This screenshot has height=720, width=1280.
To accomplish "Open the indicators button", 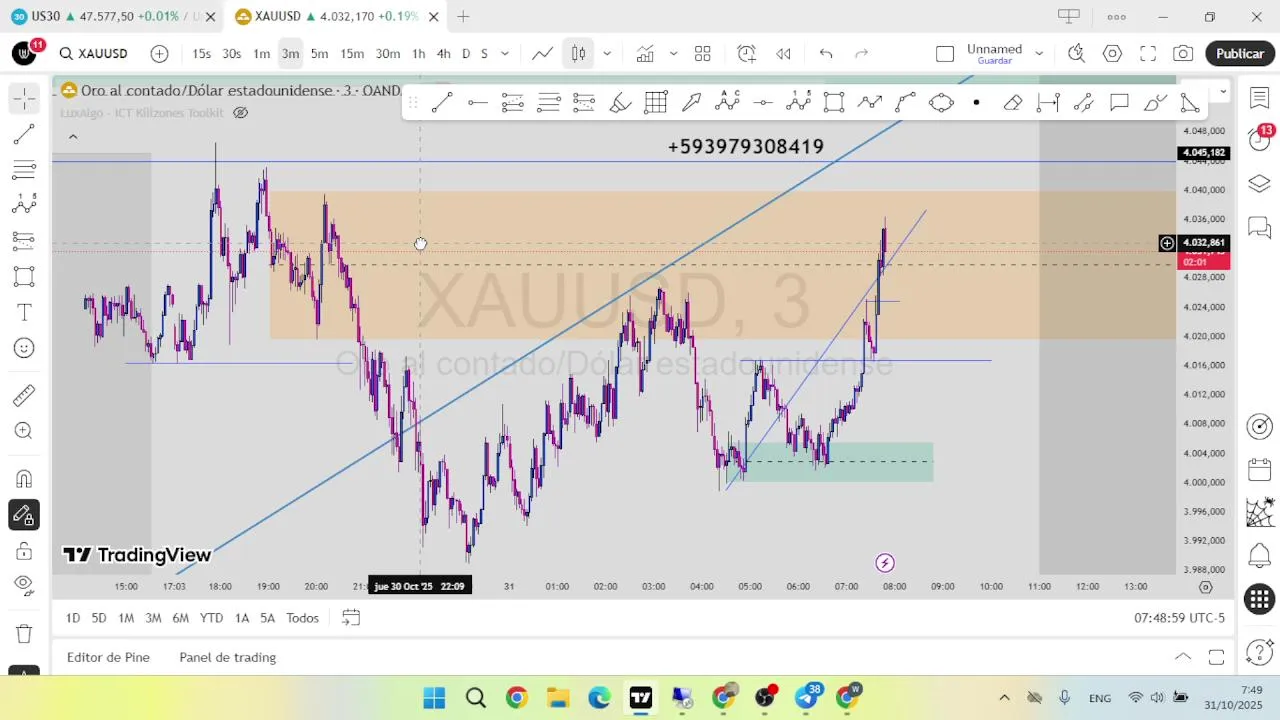I will point(645,54).
